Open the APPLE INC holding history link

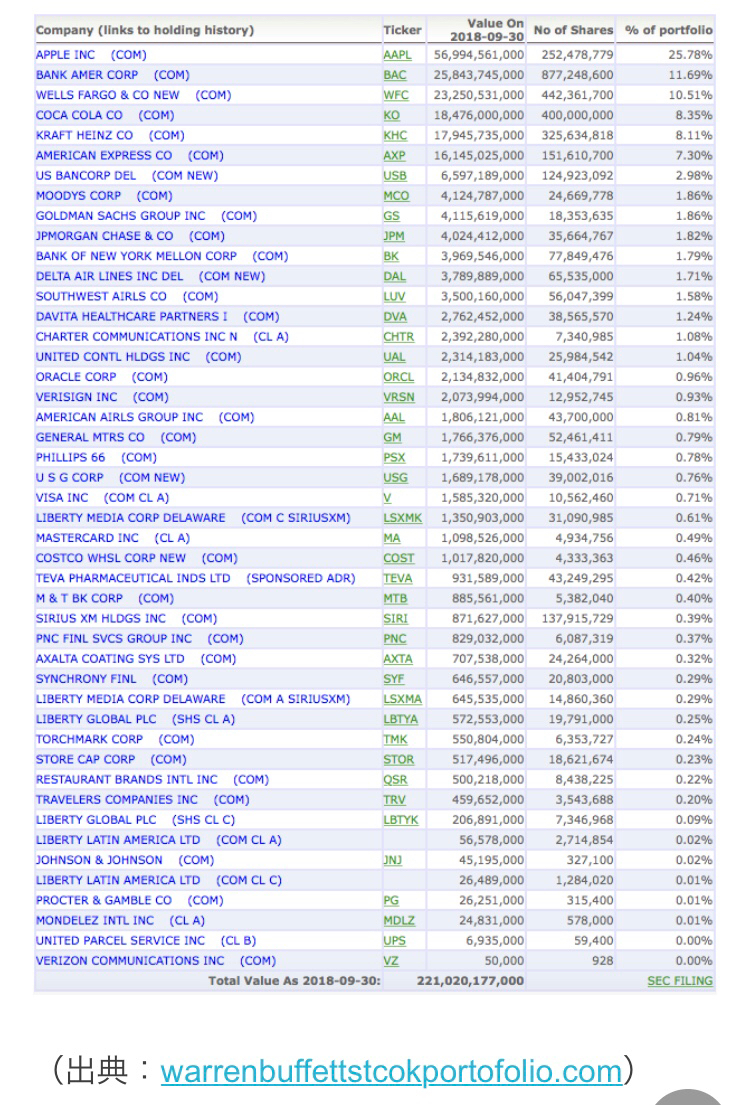click(x=90, y=55)
